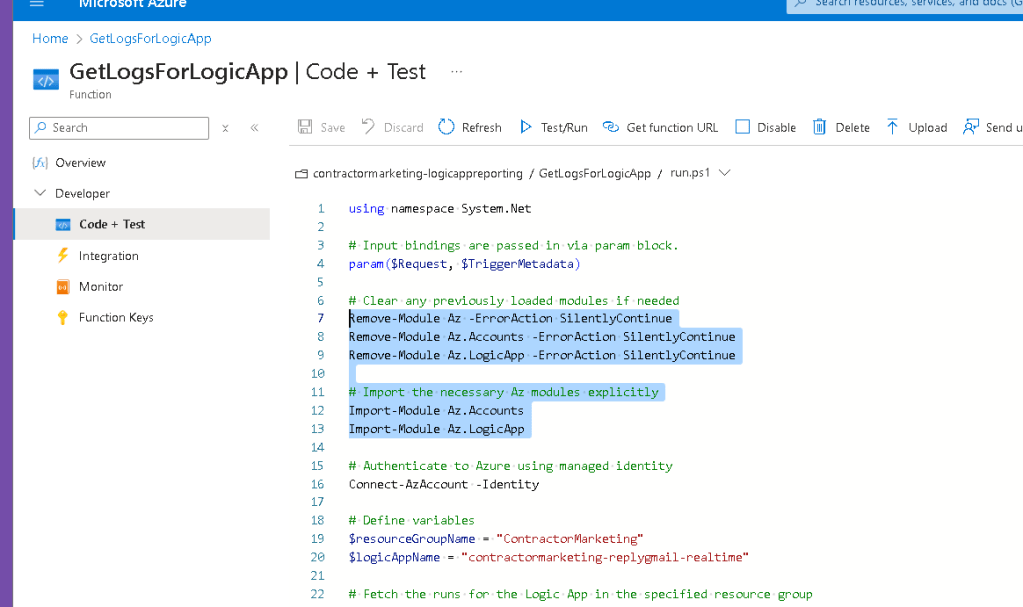Click the Integration lightning bolt icon
This screenshot has width=1023, height=607.
pyautogui.click(x=63, y=255)
